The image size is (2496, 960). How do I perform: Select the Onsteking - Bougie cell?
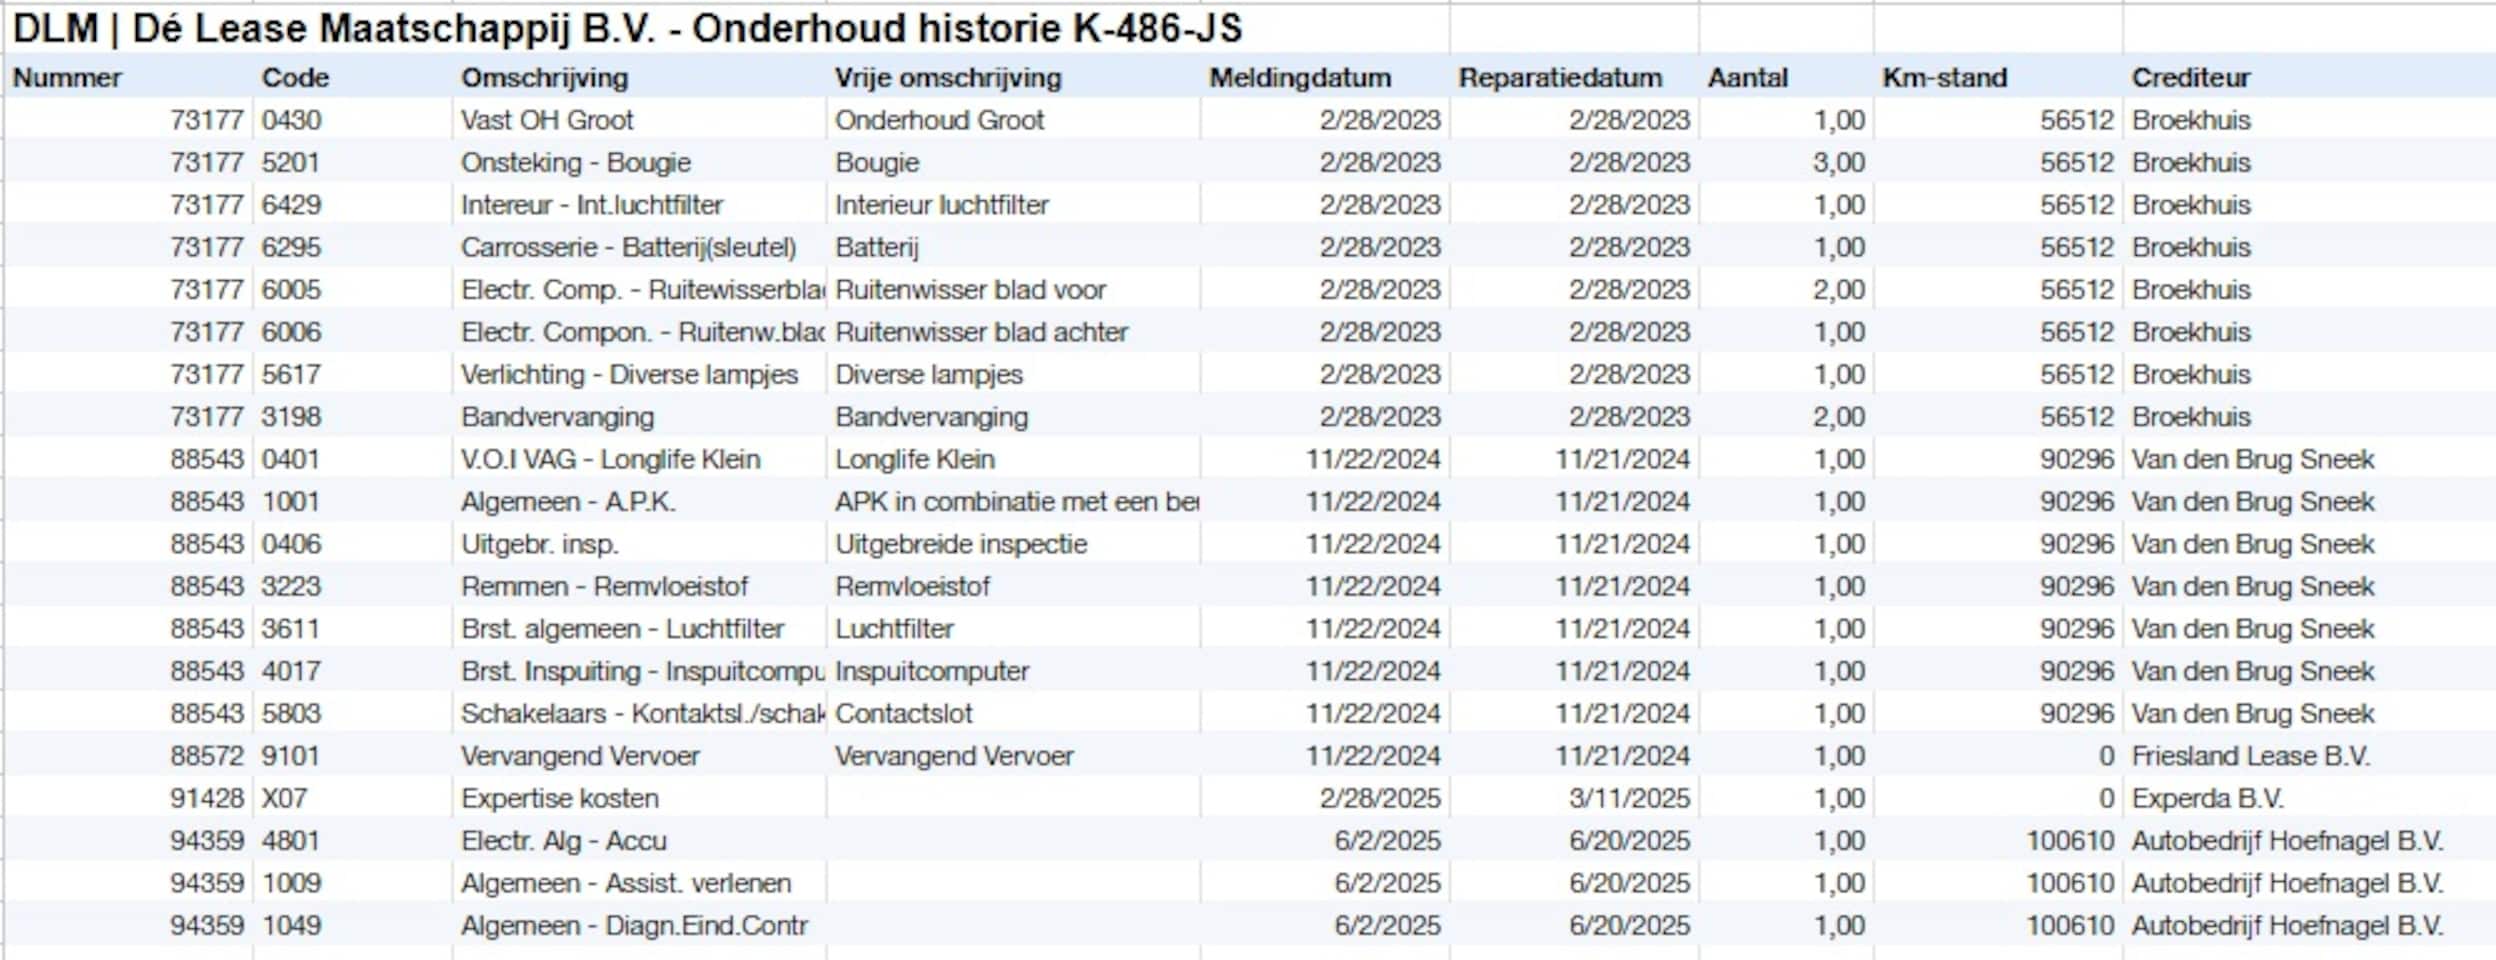pyautogui.click(x=575, y=163)
